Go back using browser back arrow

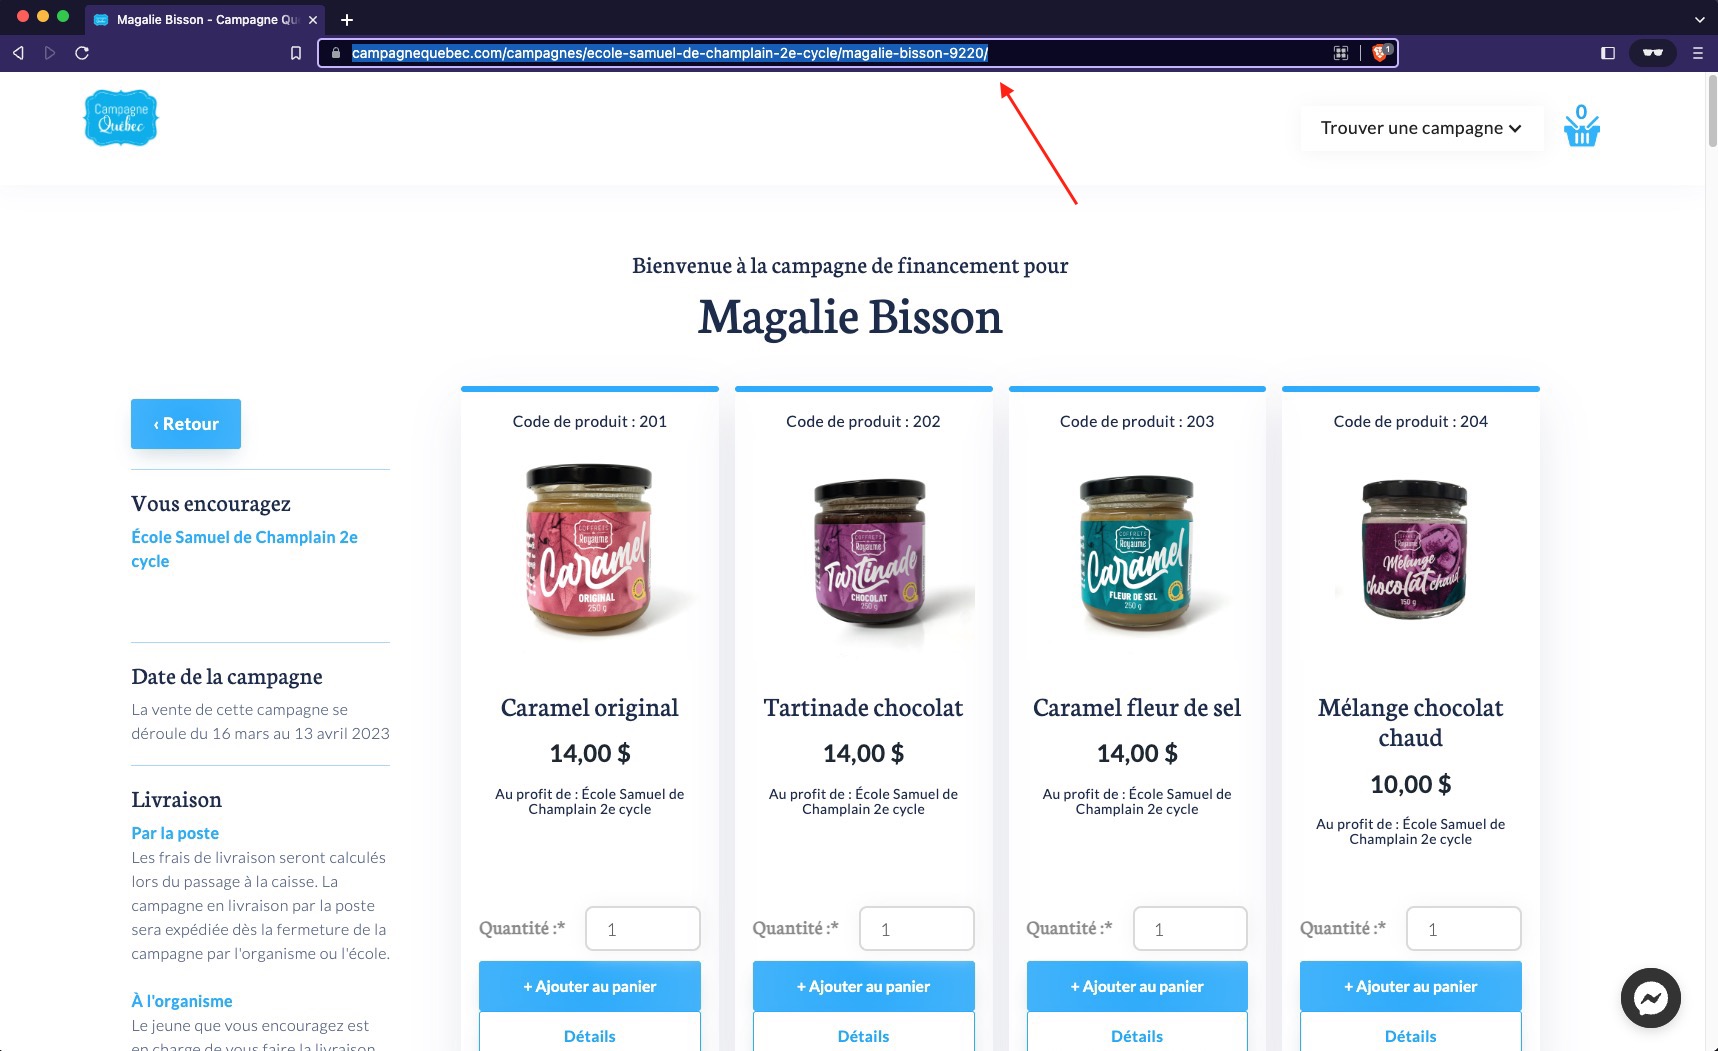18,53
